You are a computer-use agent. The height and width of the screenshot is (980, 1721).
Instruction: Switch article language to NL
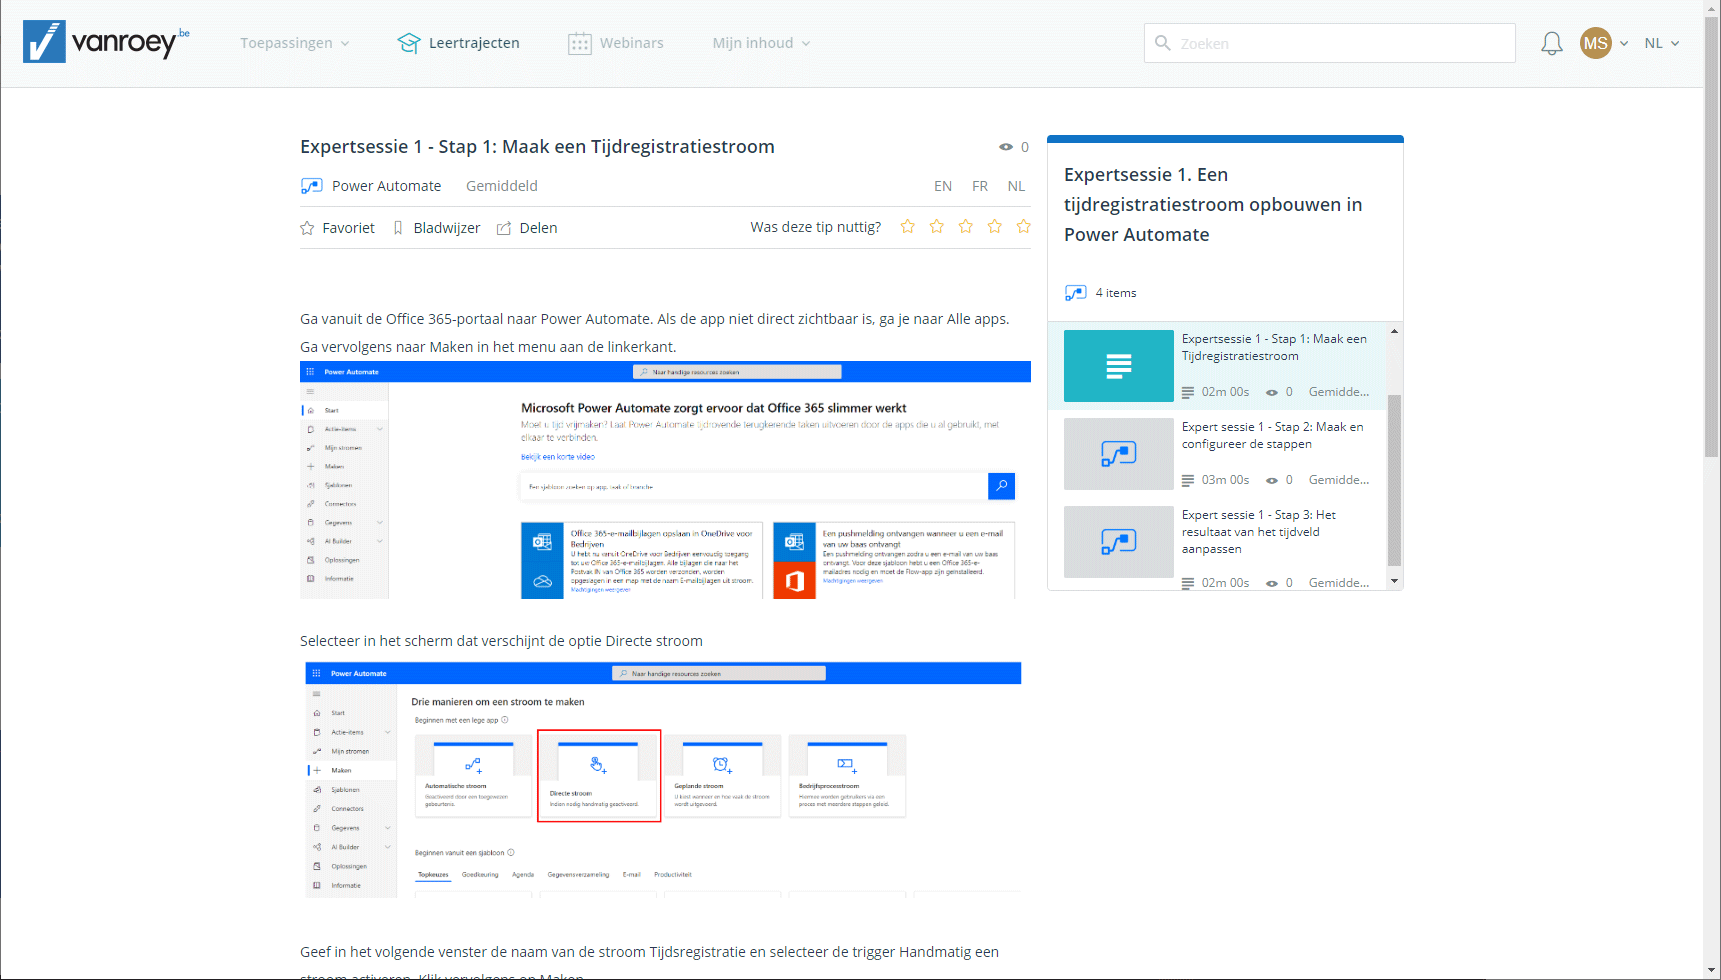(1017, 186)
